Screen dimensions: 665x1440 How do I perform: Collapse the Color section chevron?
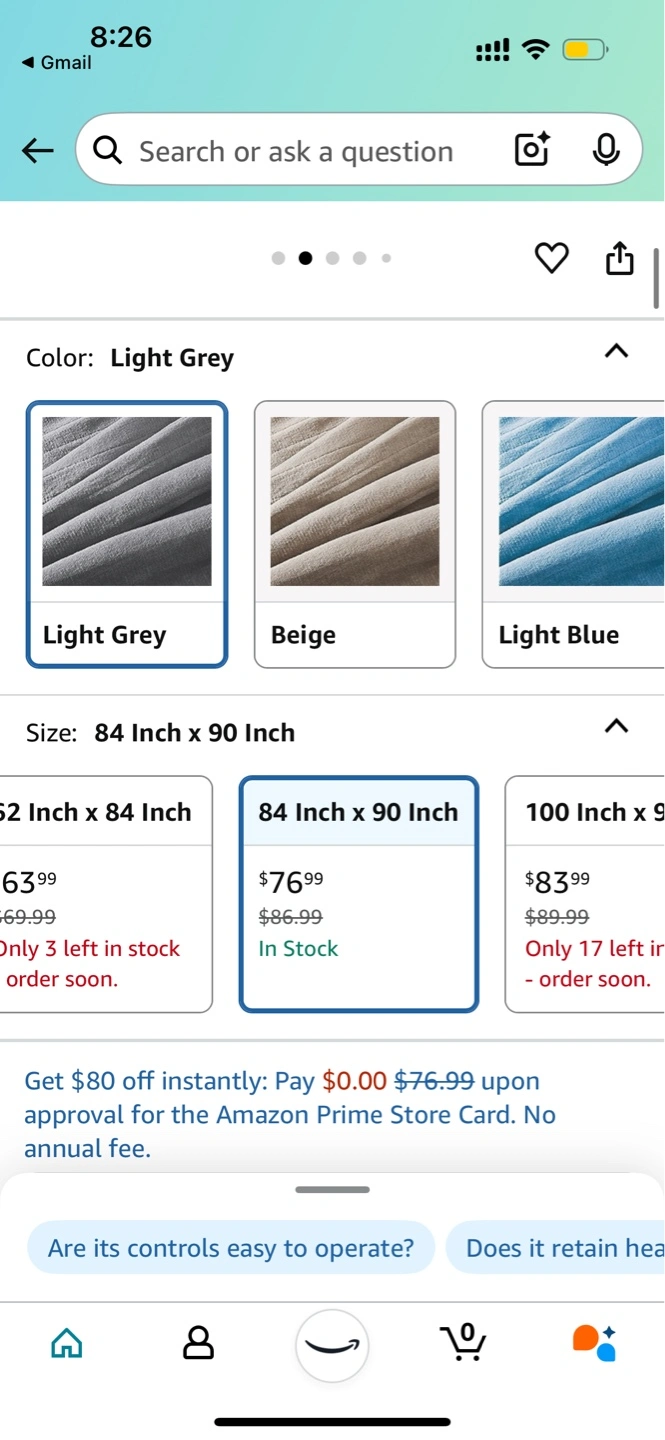click(617, 351)
